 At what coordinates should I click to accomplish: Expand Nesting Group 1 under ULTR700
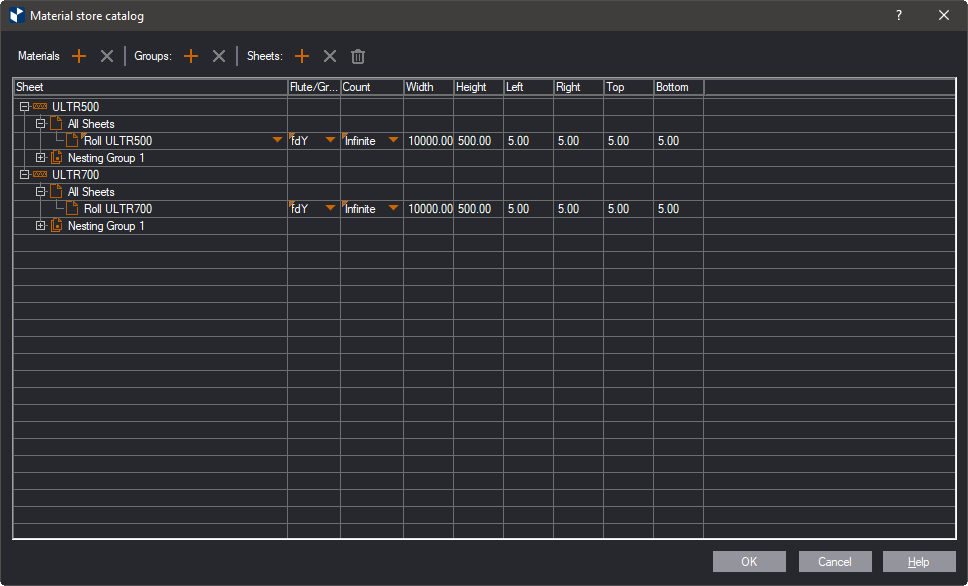tap(40, 226)
